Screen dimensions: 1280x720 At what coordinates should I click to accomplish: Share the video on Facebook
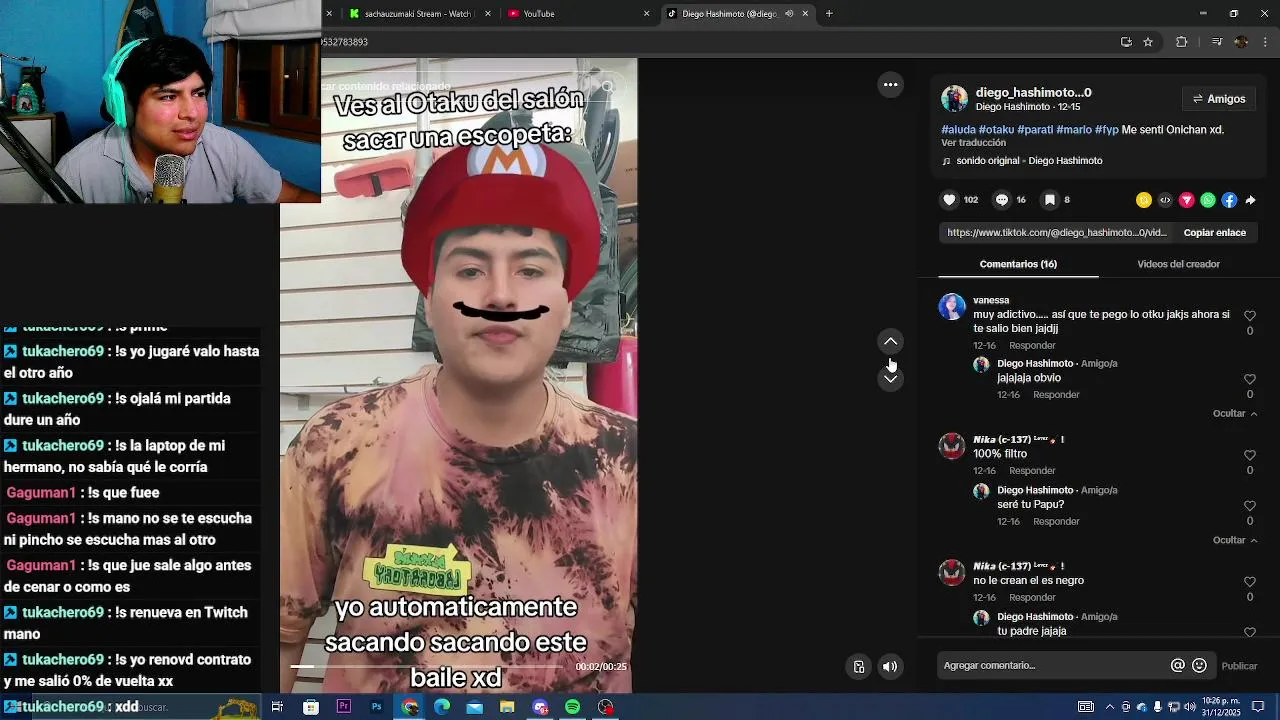tap(1229, 200)
